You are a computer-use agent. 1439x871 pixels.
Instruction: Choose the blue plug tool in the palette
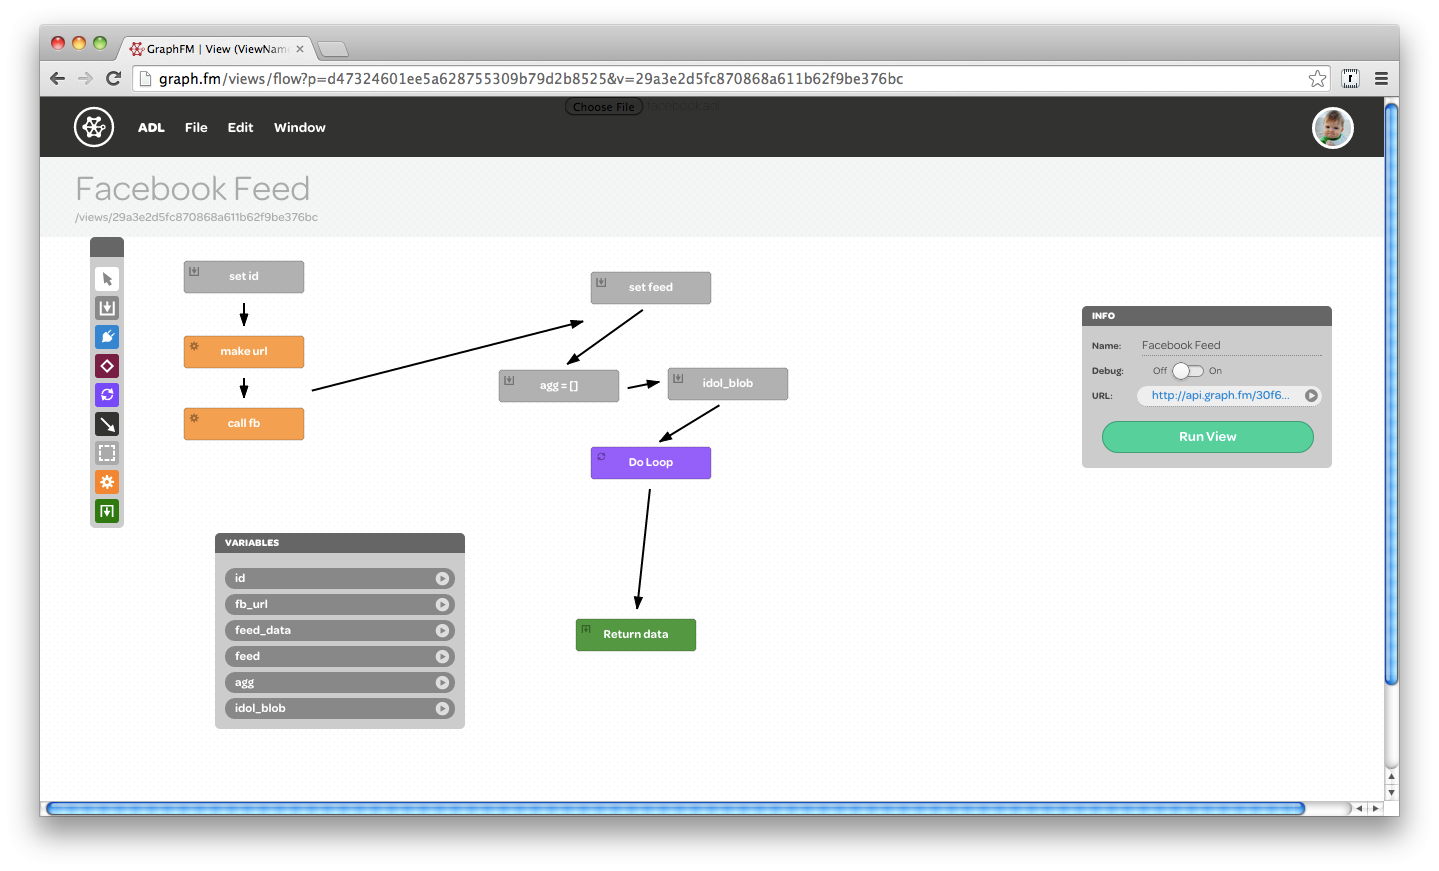tap(107, 337)
